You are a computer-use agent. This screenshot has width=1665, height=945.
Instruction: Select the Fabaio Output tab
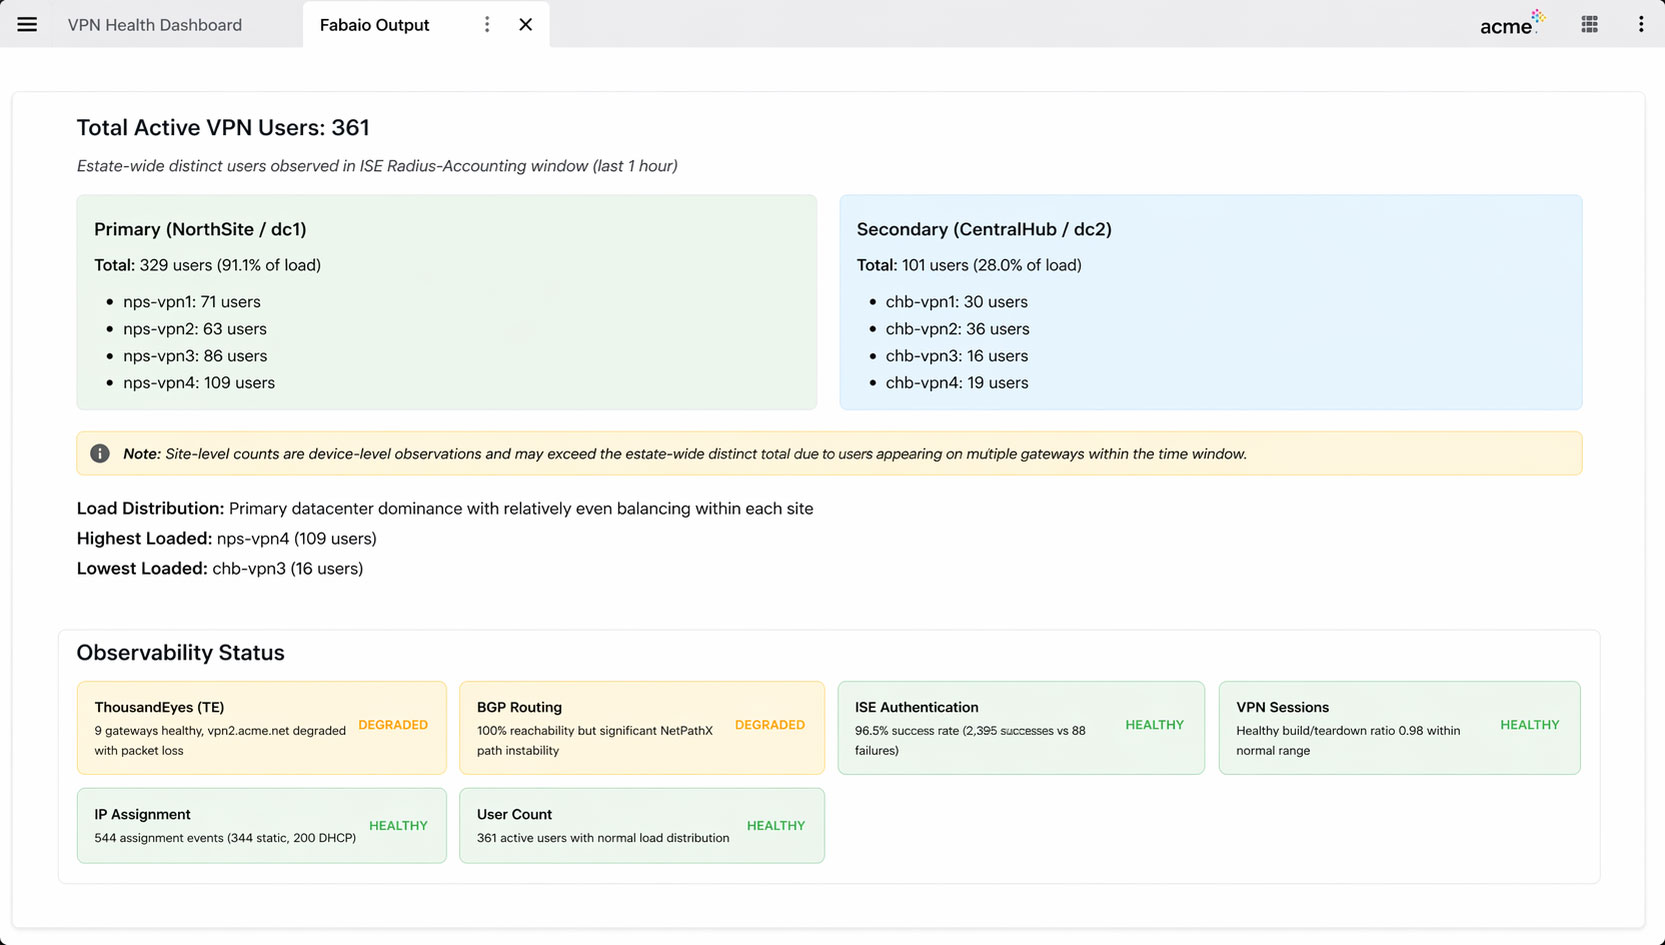[x=375, y=25]
